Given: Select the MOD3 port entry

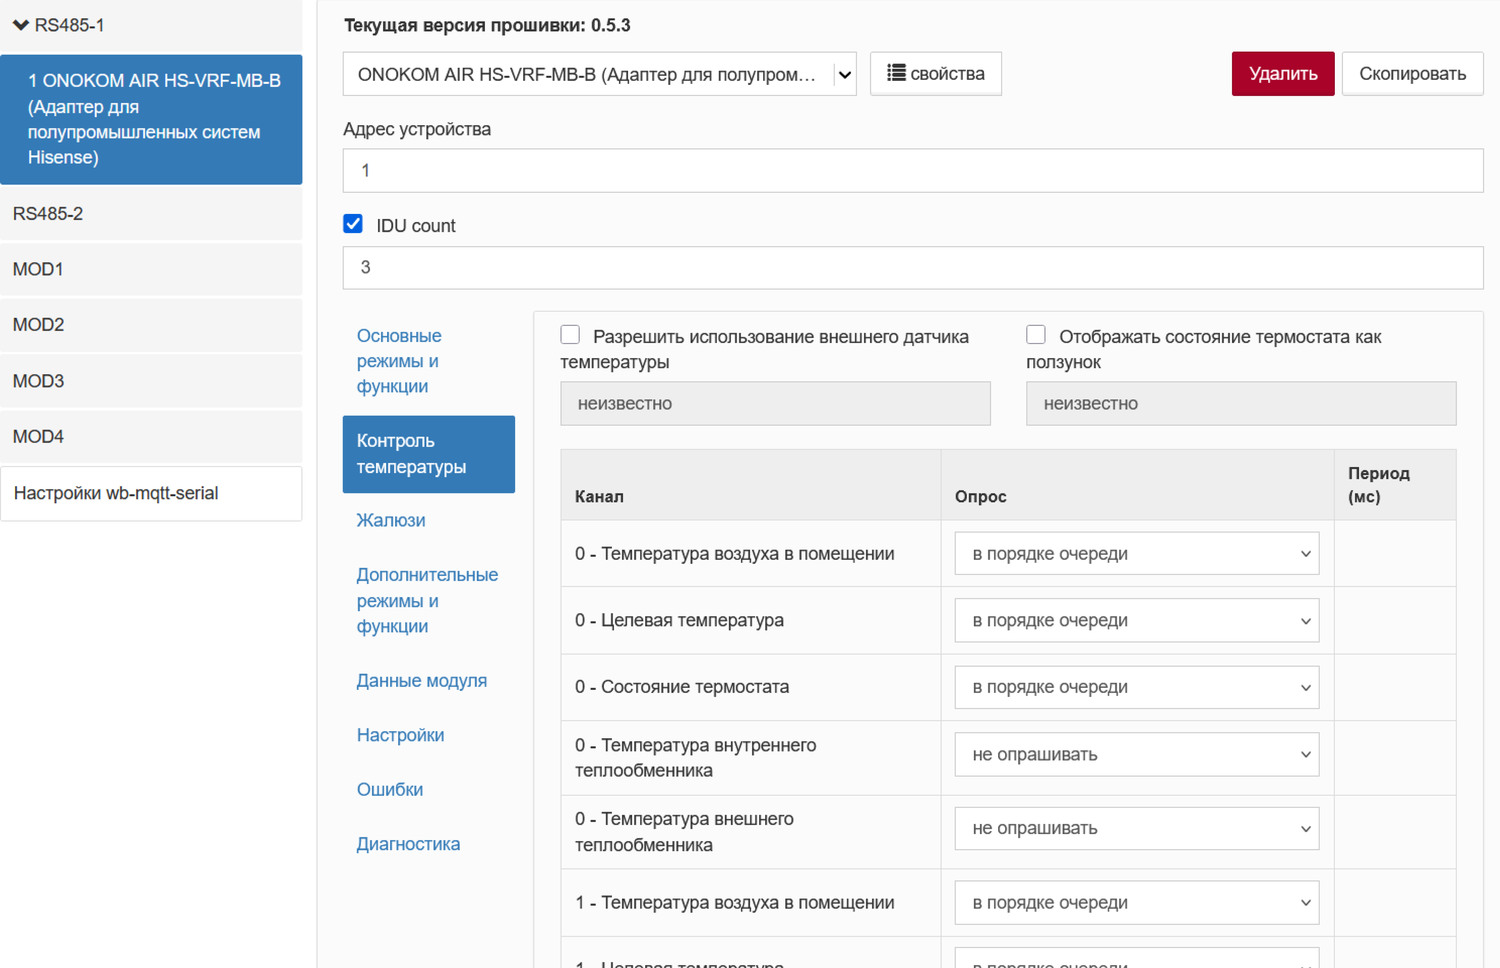Looking at the screenshot, I should tap(38, 381).
